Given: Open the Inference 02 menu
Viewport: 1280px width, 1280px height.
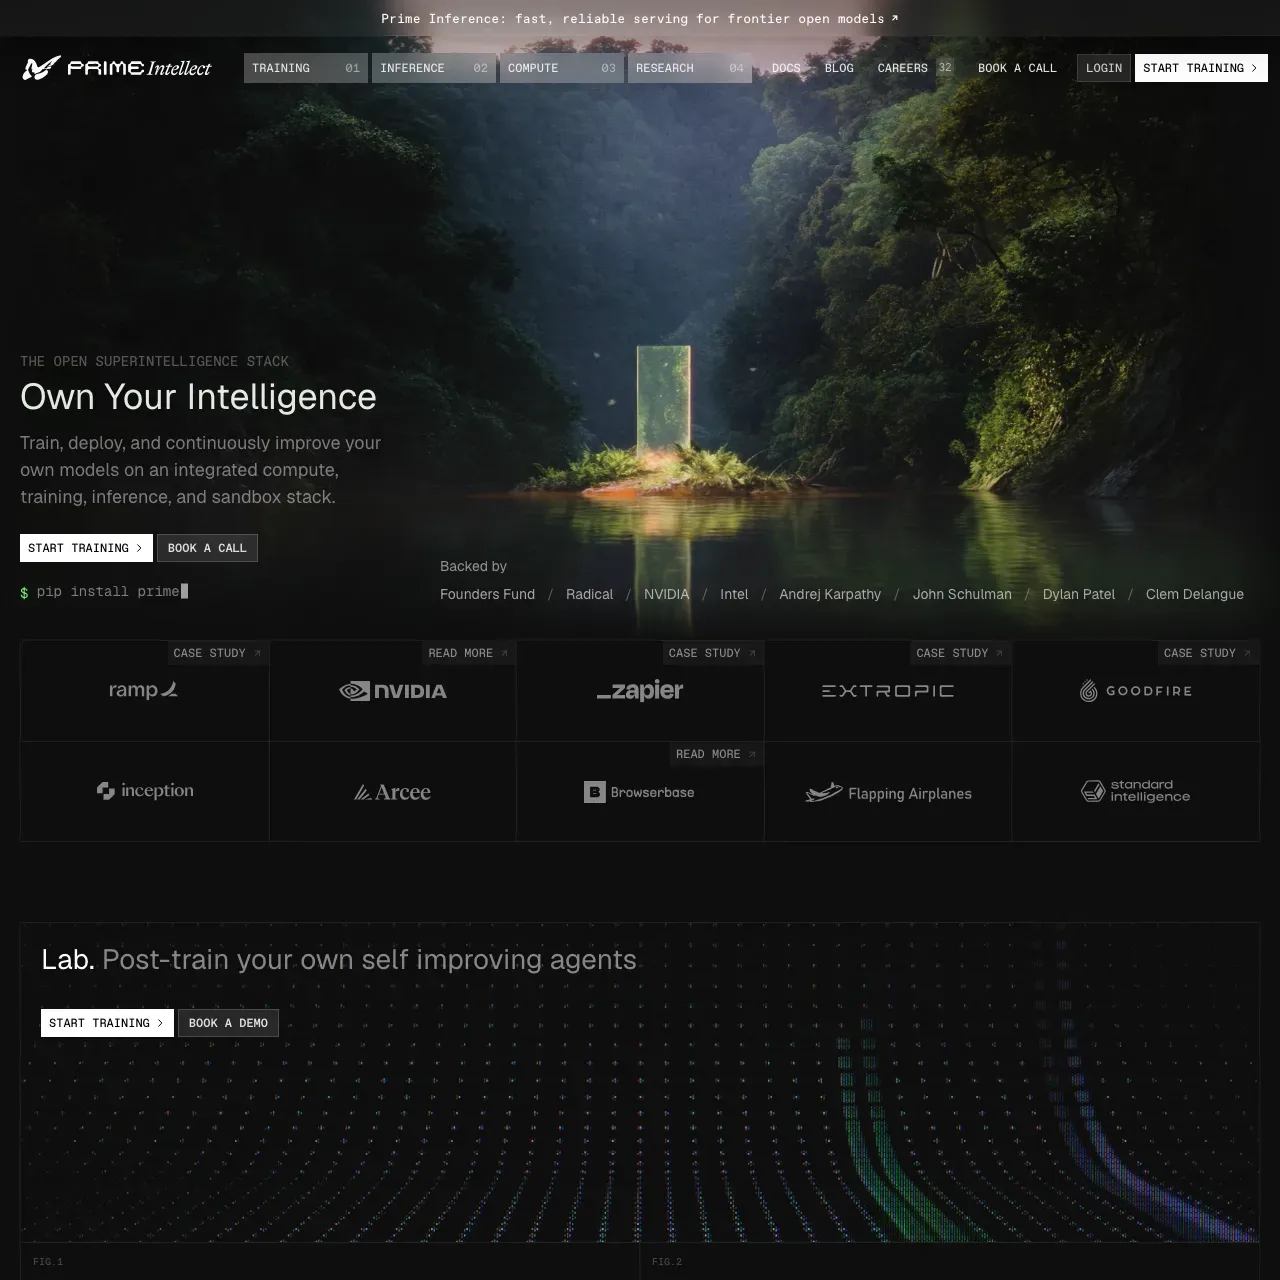Looking at the screenshot, I should [x=434, y=68].
